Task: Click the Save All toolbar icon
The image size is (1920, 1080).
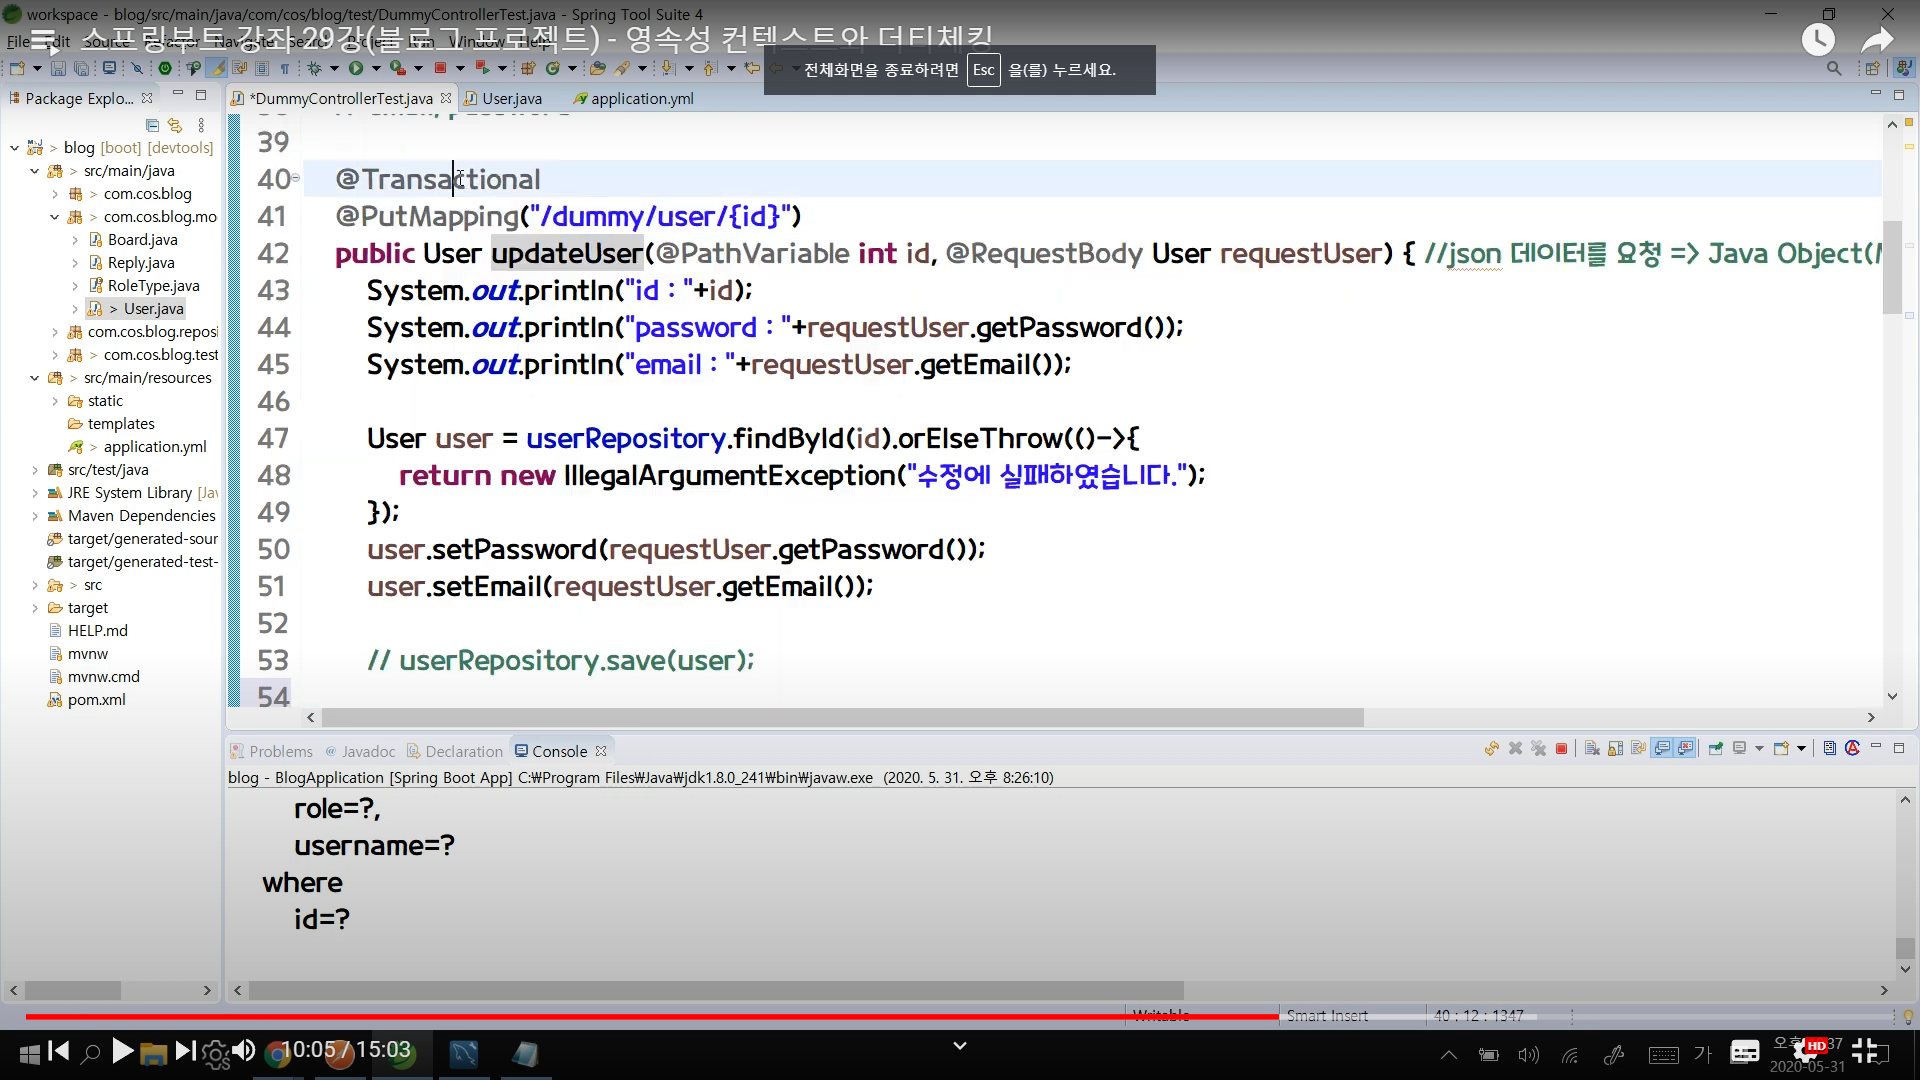Action: coord(81,68)
